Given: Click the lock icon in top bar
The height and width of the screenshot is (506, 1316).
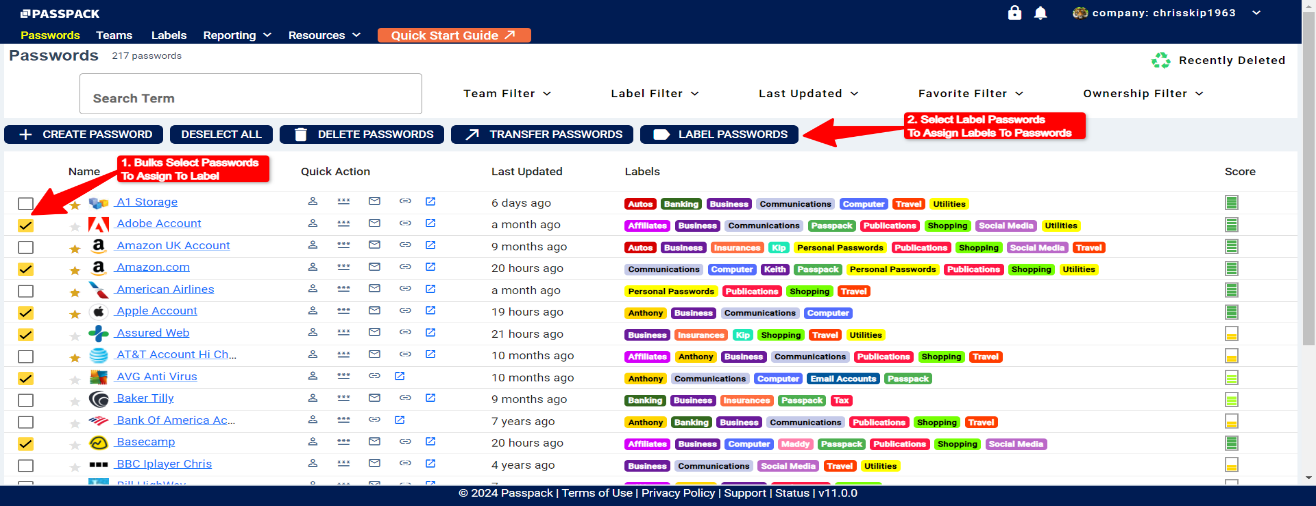Looking at the screenshot, I should (1015, 13).
